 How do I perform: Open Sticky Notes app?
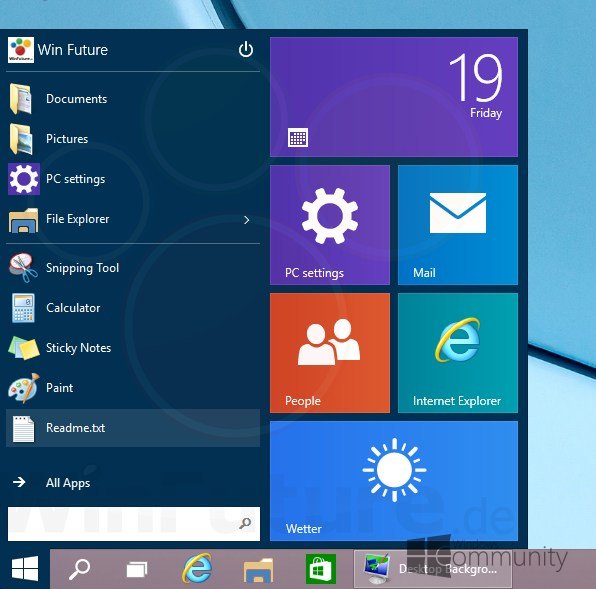tap(133, 348)
